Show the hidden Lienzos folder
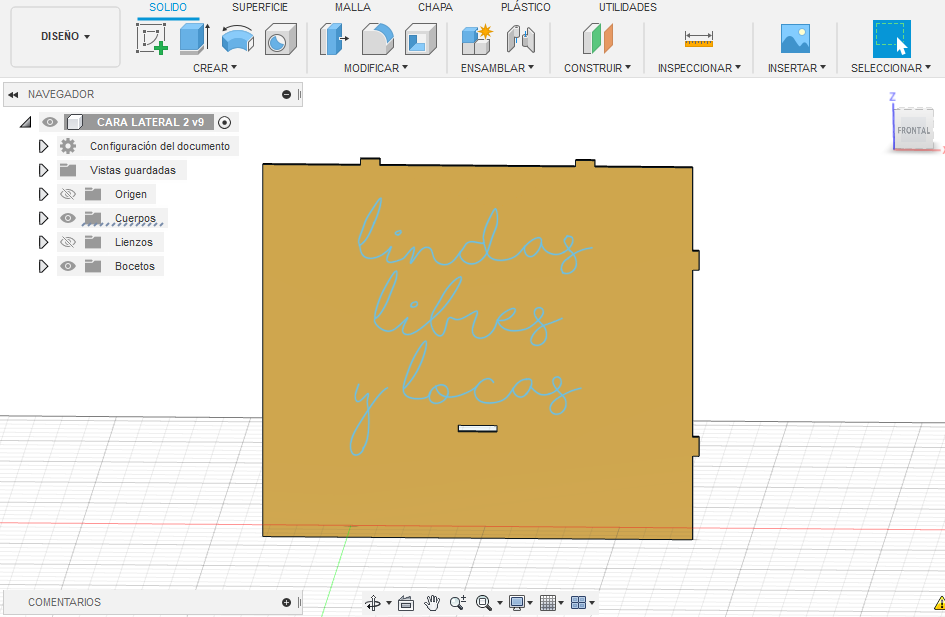This screenshot has height=617, width=945. pos(68,242)
